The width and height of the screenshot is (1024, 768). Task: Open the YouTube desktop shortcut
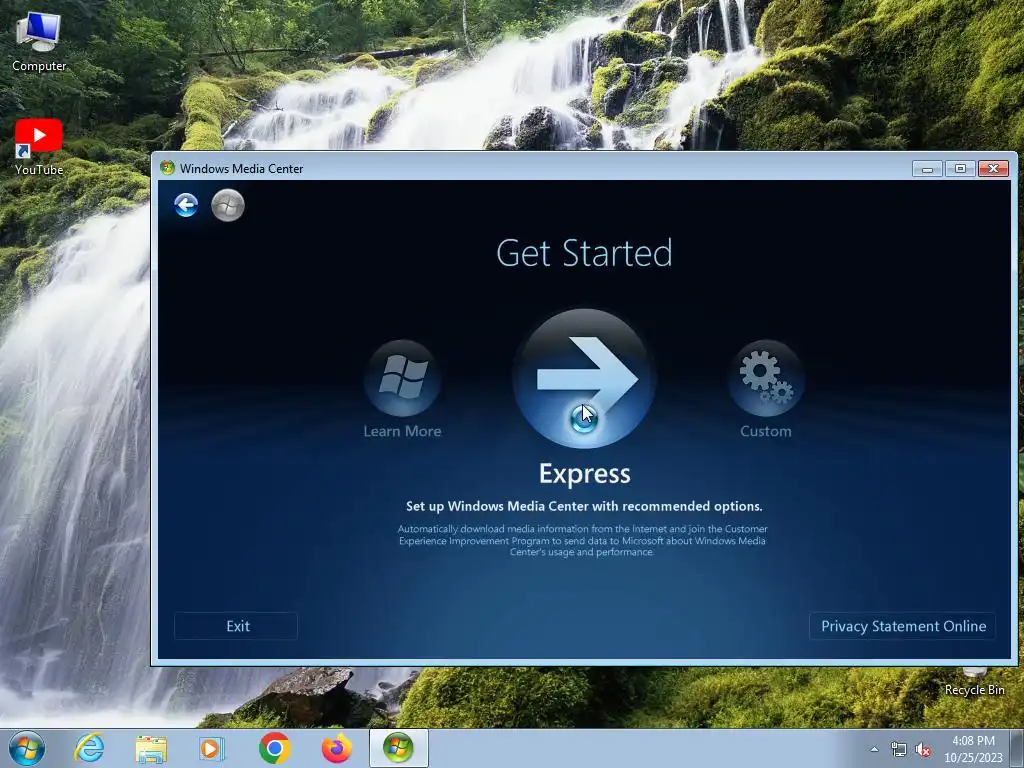(x=39, y=147)
